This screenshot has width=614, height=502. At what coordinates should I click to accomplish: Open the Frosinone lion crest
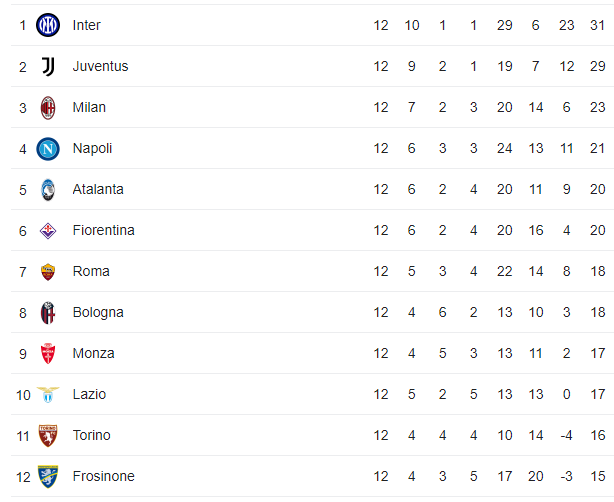tap(48, 477)
